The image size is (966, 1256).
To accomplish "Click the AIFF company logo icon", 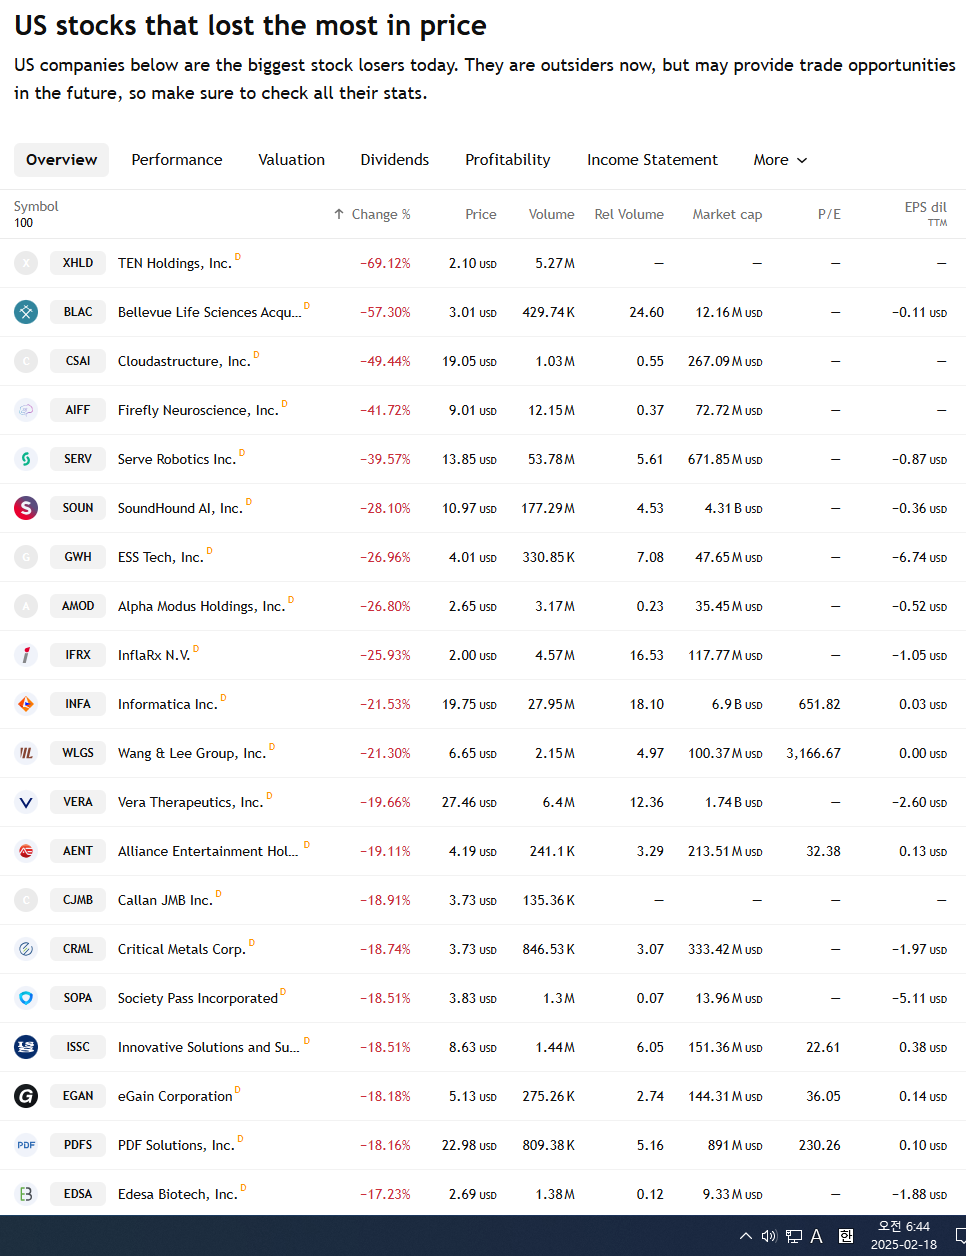I will coord(26,410).
